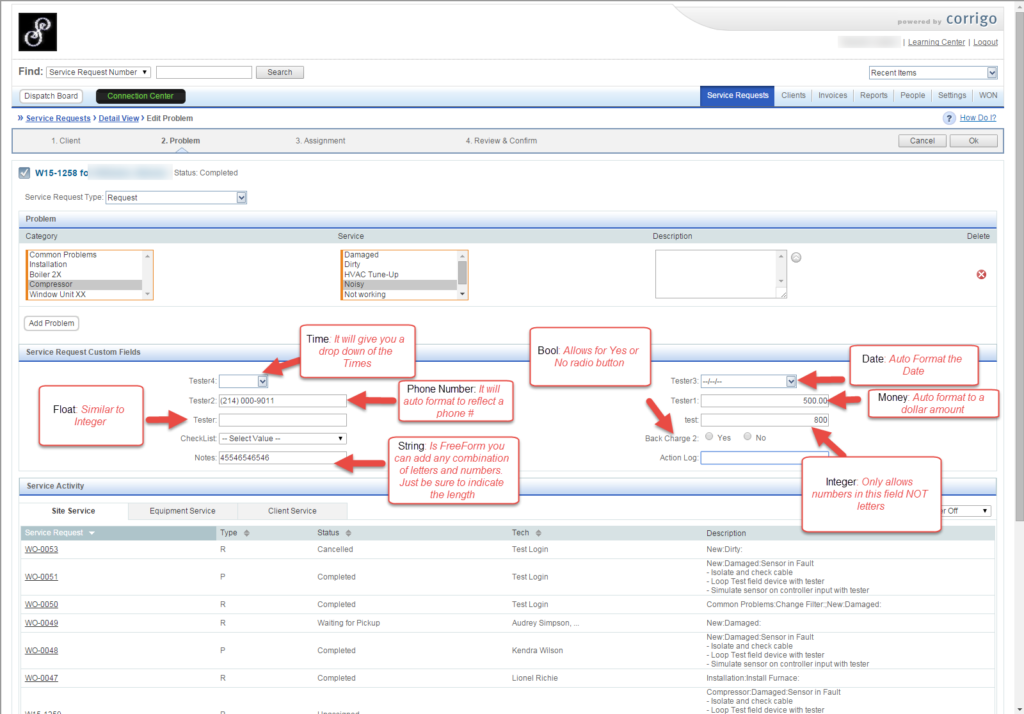Screen dimensions: 1024x714
Task: Switch to the WON tab
Action: click(x=987, y=95)
